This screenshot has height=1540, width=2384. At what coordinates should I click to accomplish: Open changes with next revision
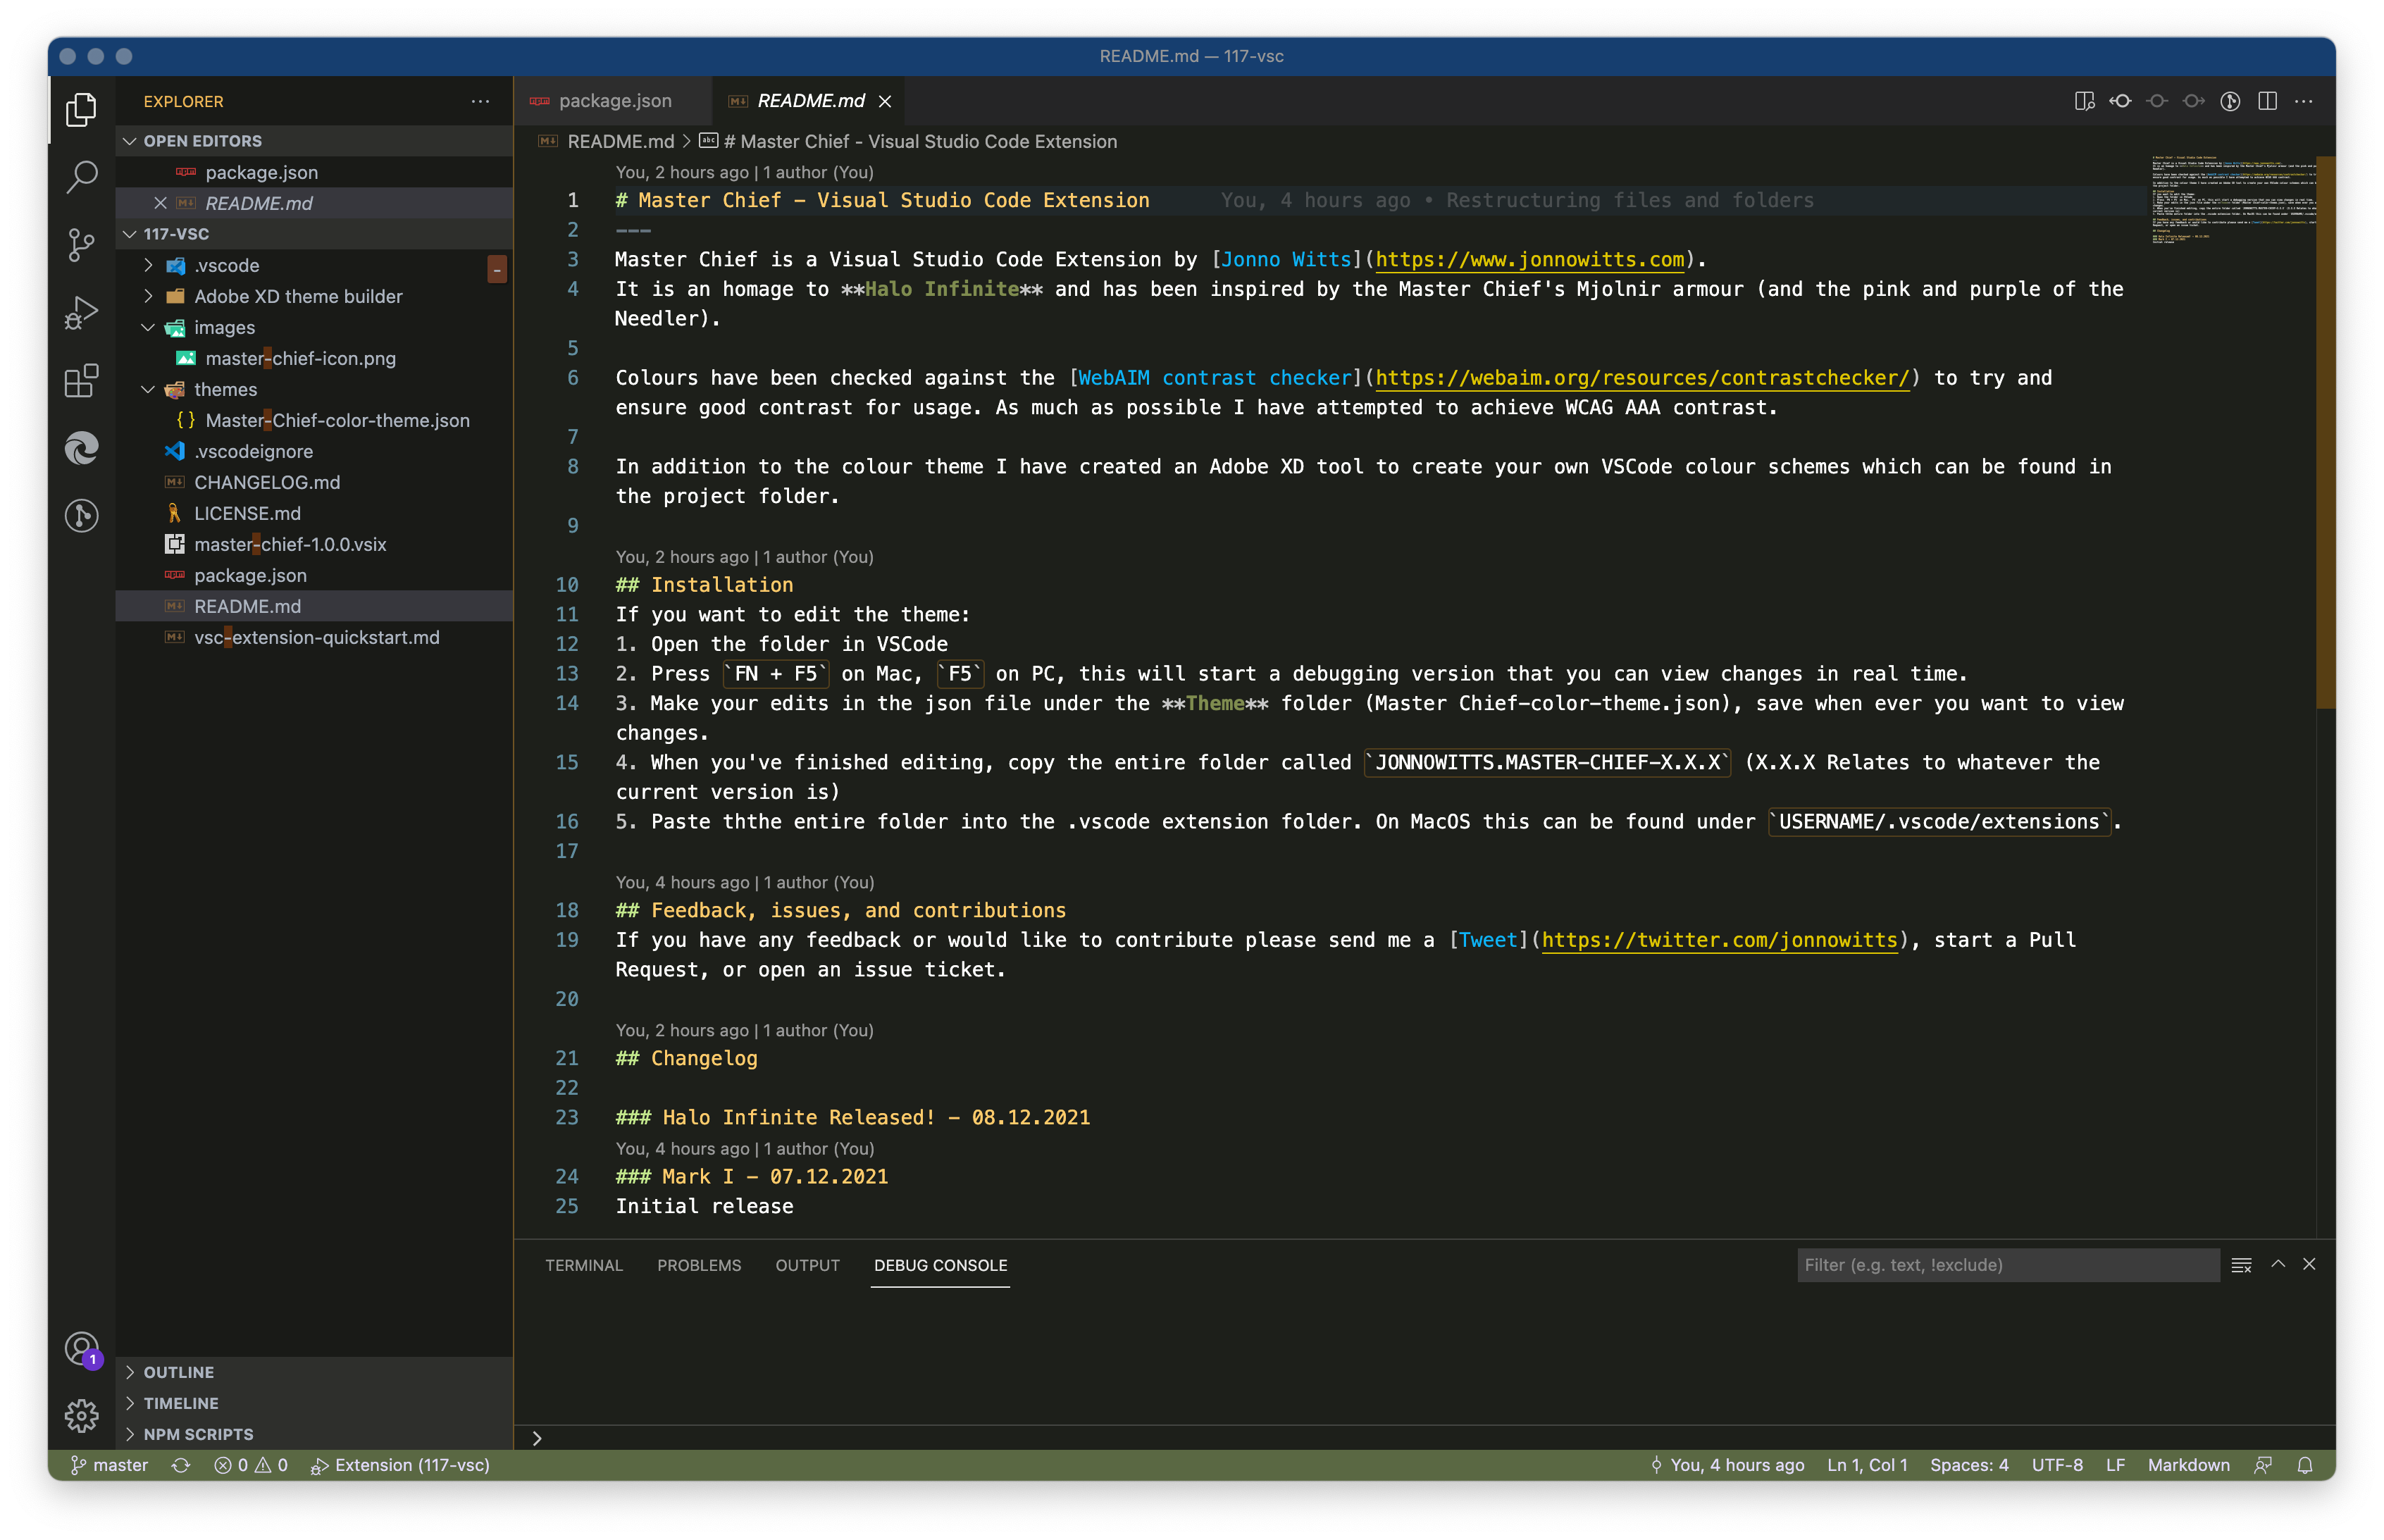[2193, 101]
